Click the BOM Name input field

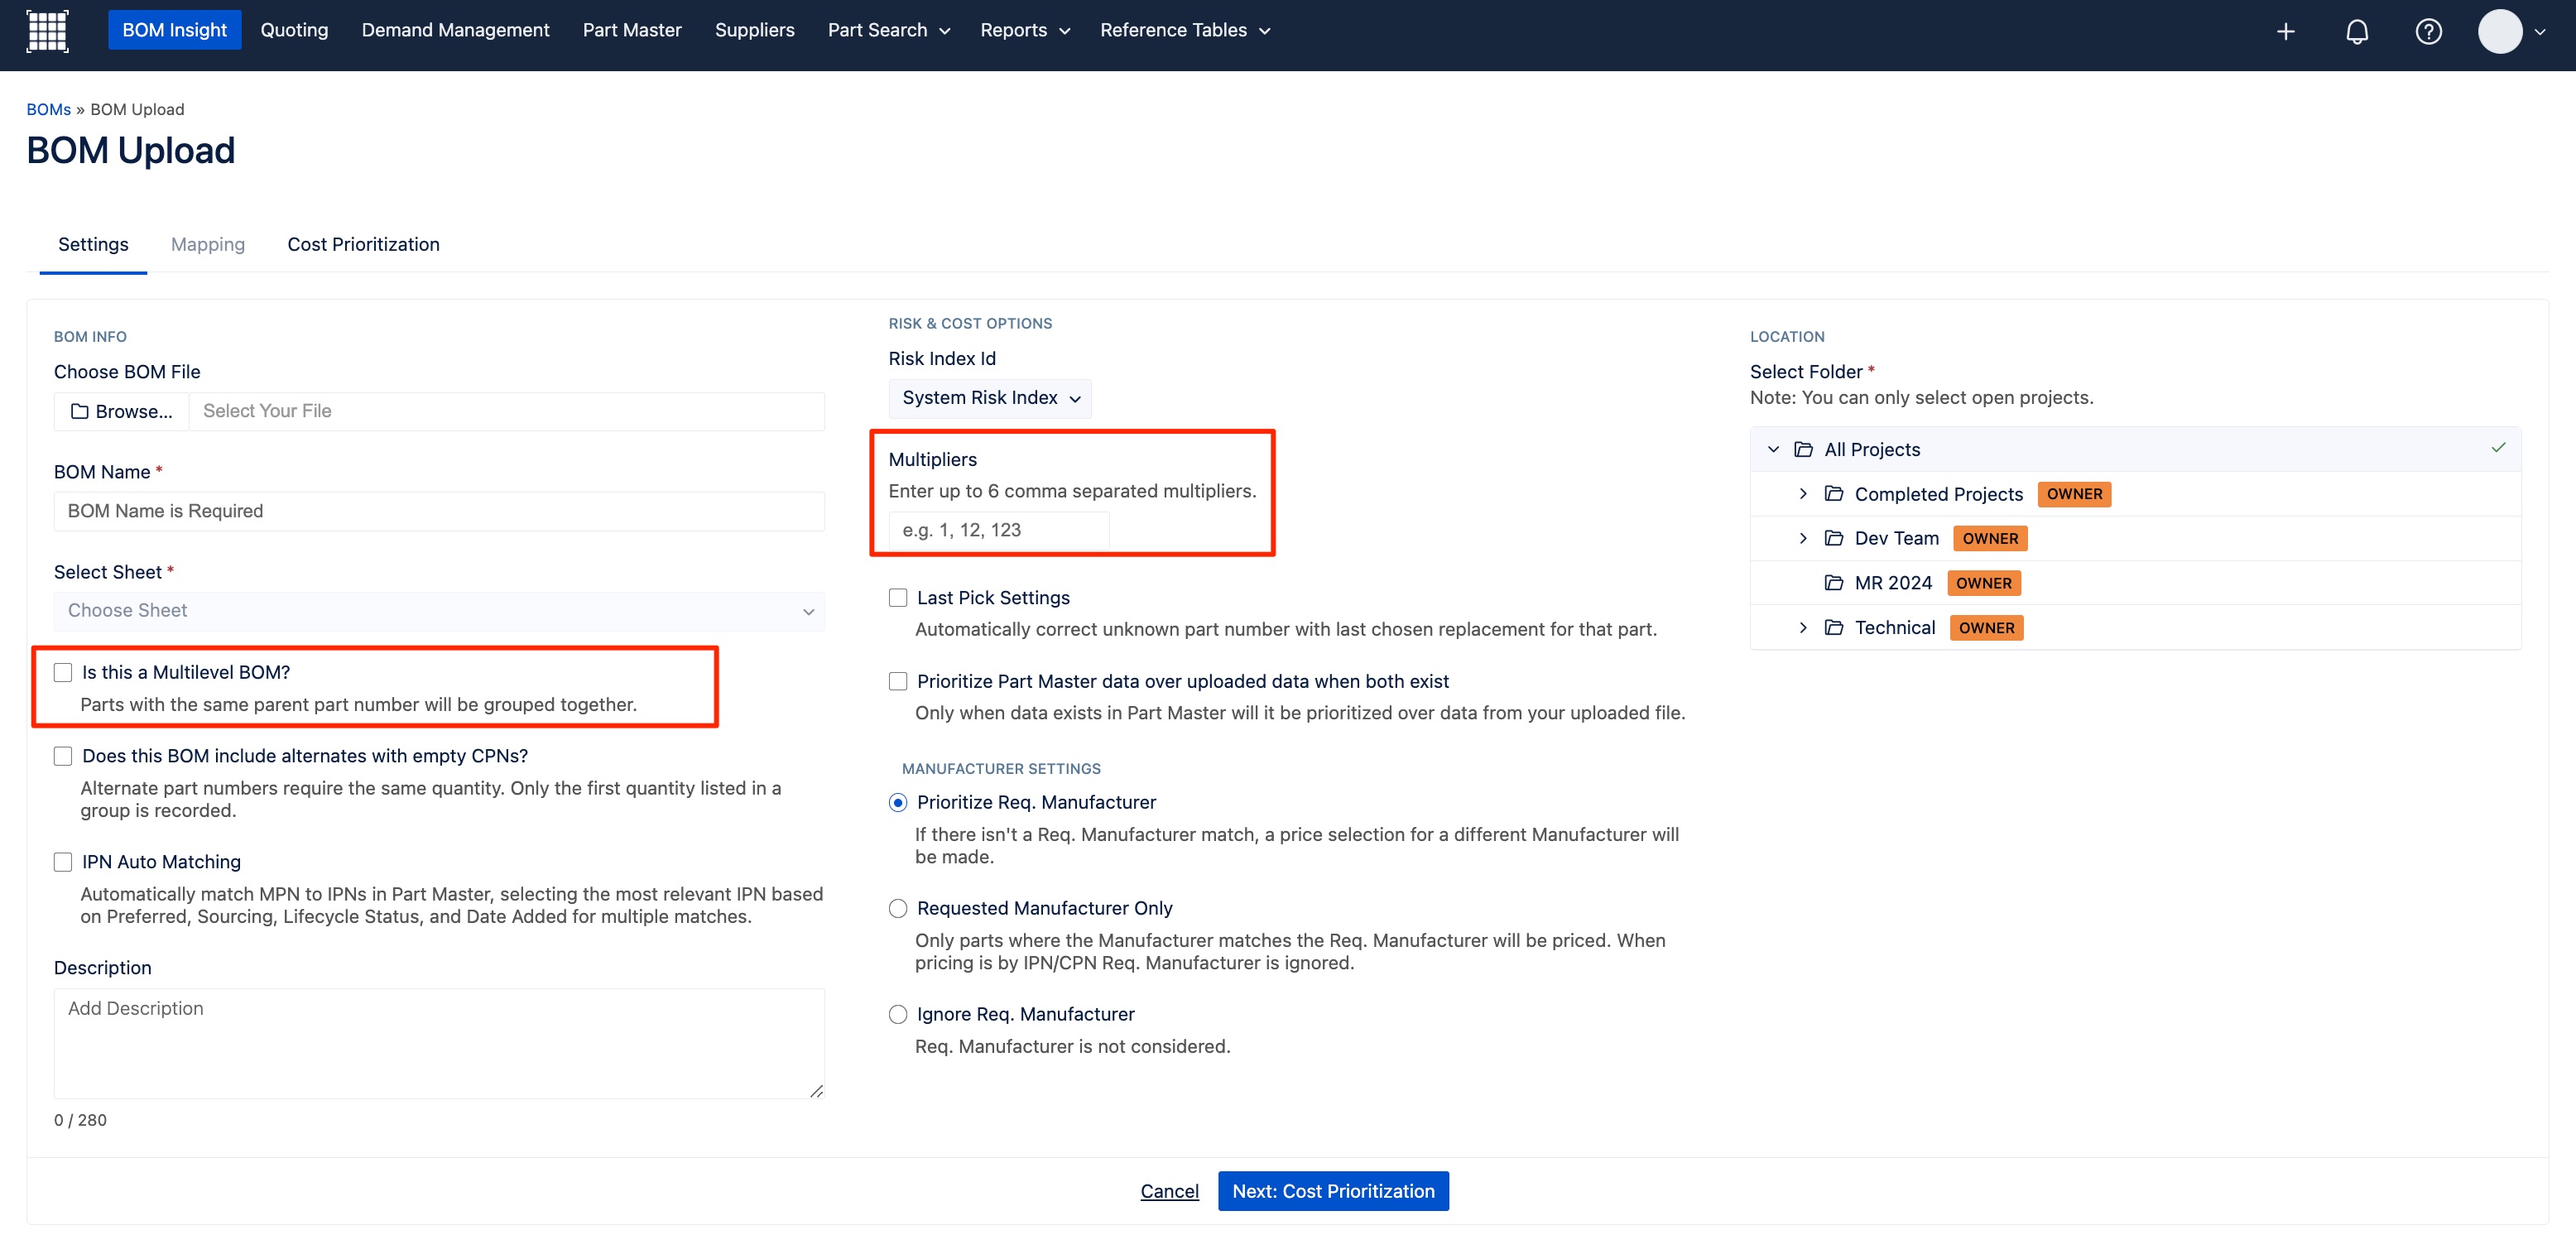point(439,511)
